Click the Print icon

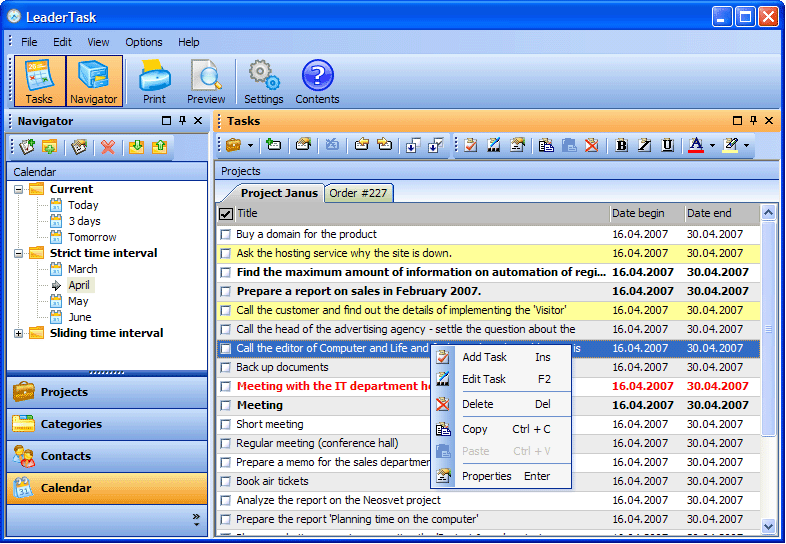coord(154,81)
